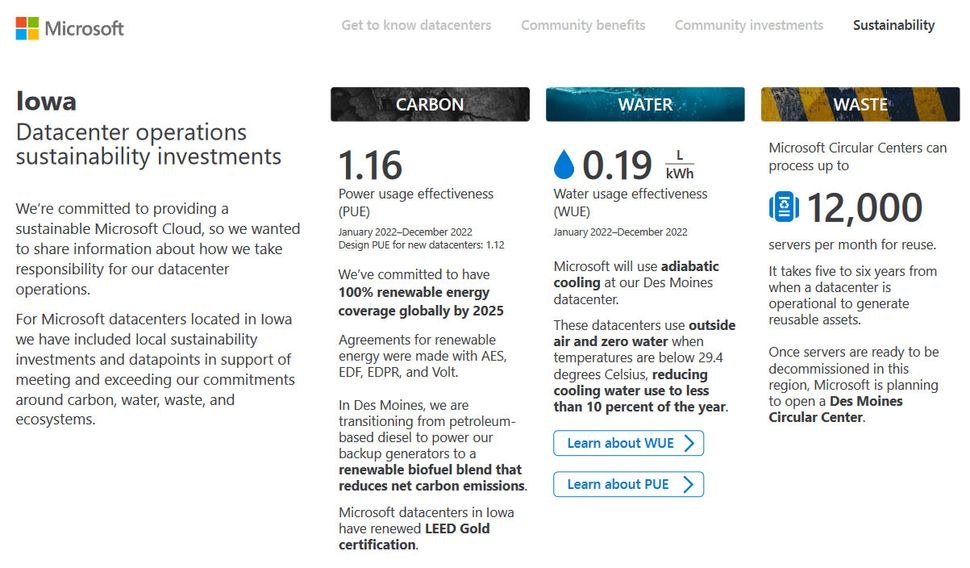Click the L per kWh unit label
970x568 pixels.
(x=679, y=165)
